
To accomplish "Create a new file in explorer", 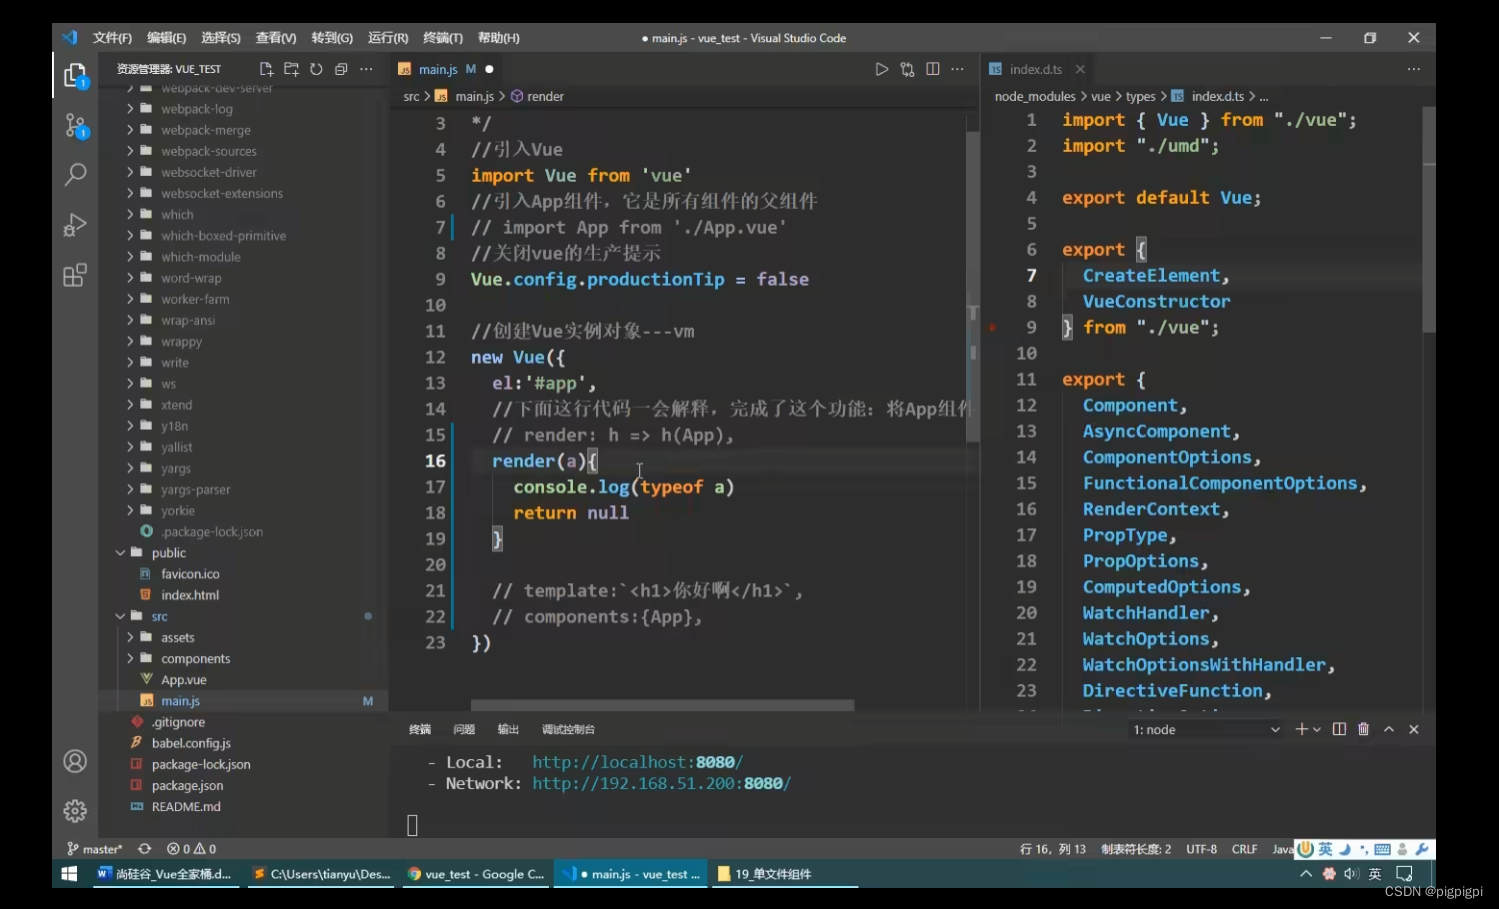I will pyautogui.click(x=266, y=69).
